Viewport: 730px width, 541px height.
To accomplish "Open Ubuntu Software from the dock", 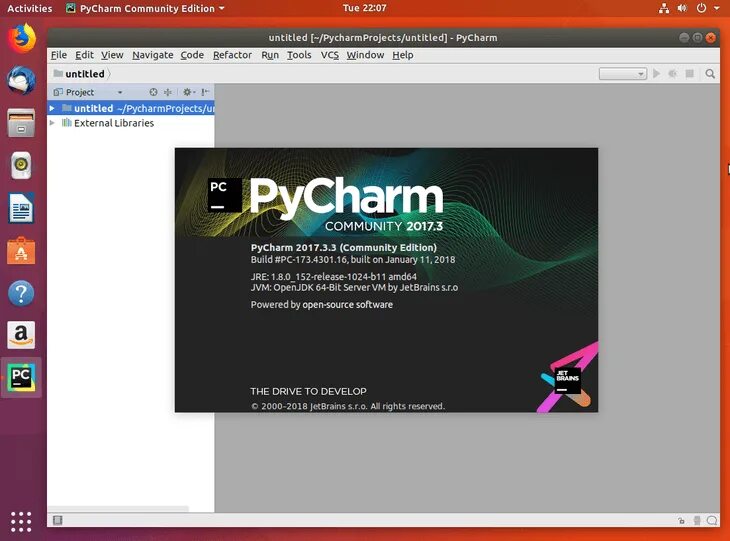I will pos(21,251).
